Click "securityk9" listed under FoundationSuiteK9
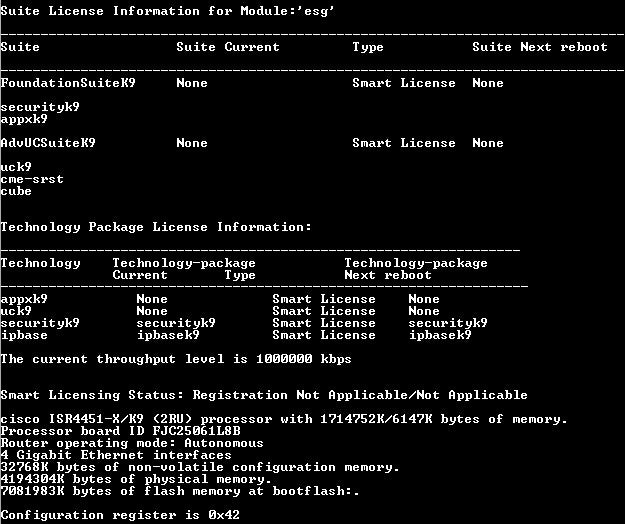This screenshot has height=524, width=625. [x=40, y=107]
